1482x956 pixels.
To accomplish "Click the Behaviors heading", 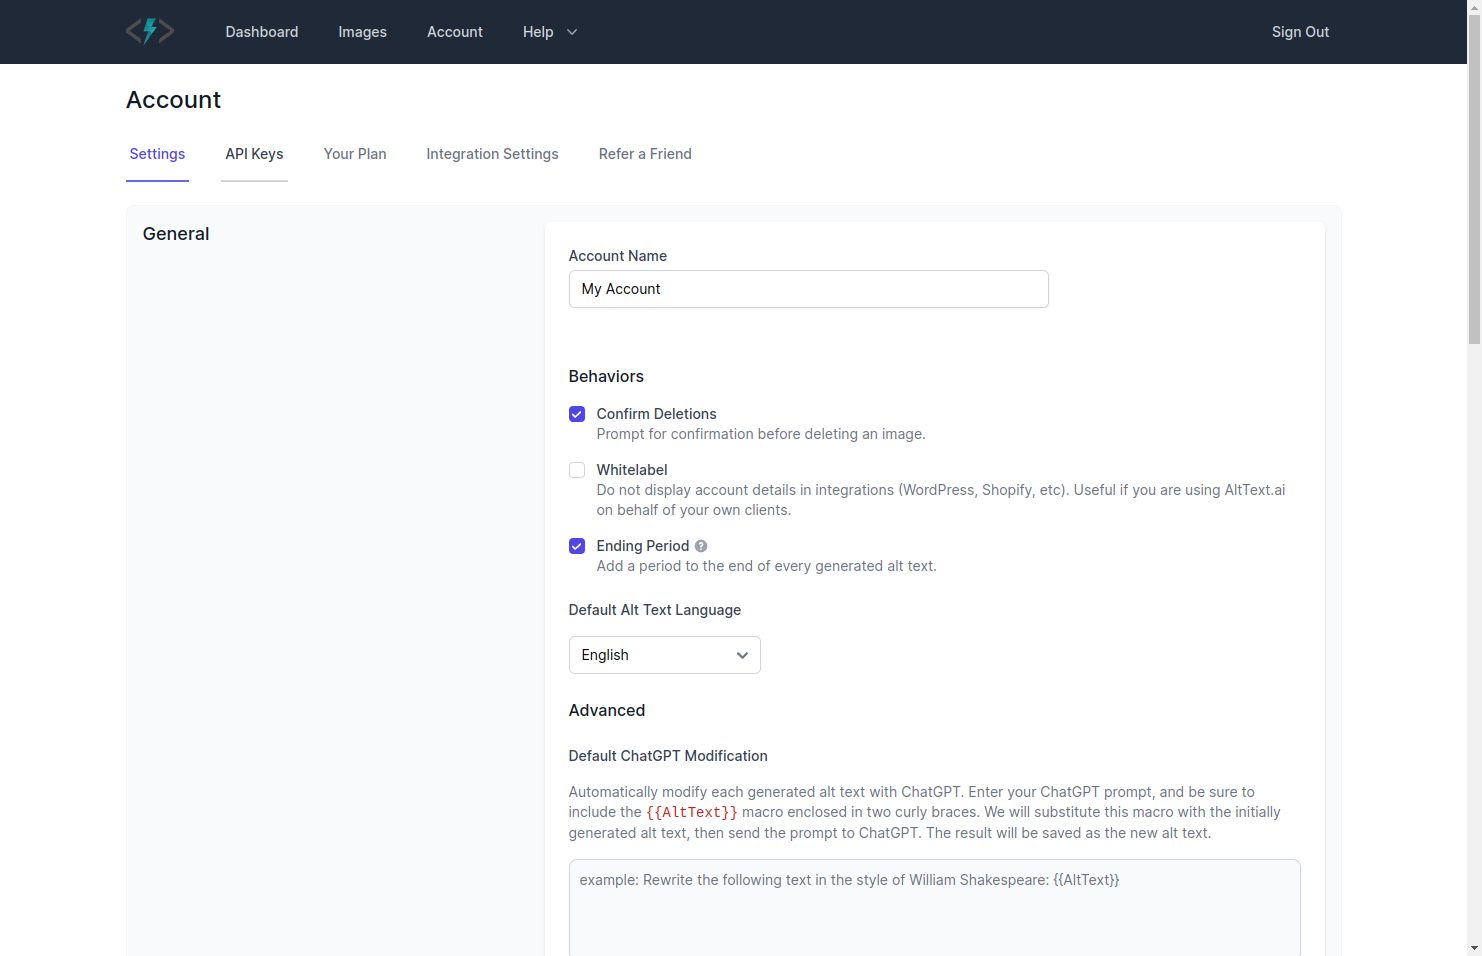I will [606, 377].
